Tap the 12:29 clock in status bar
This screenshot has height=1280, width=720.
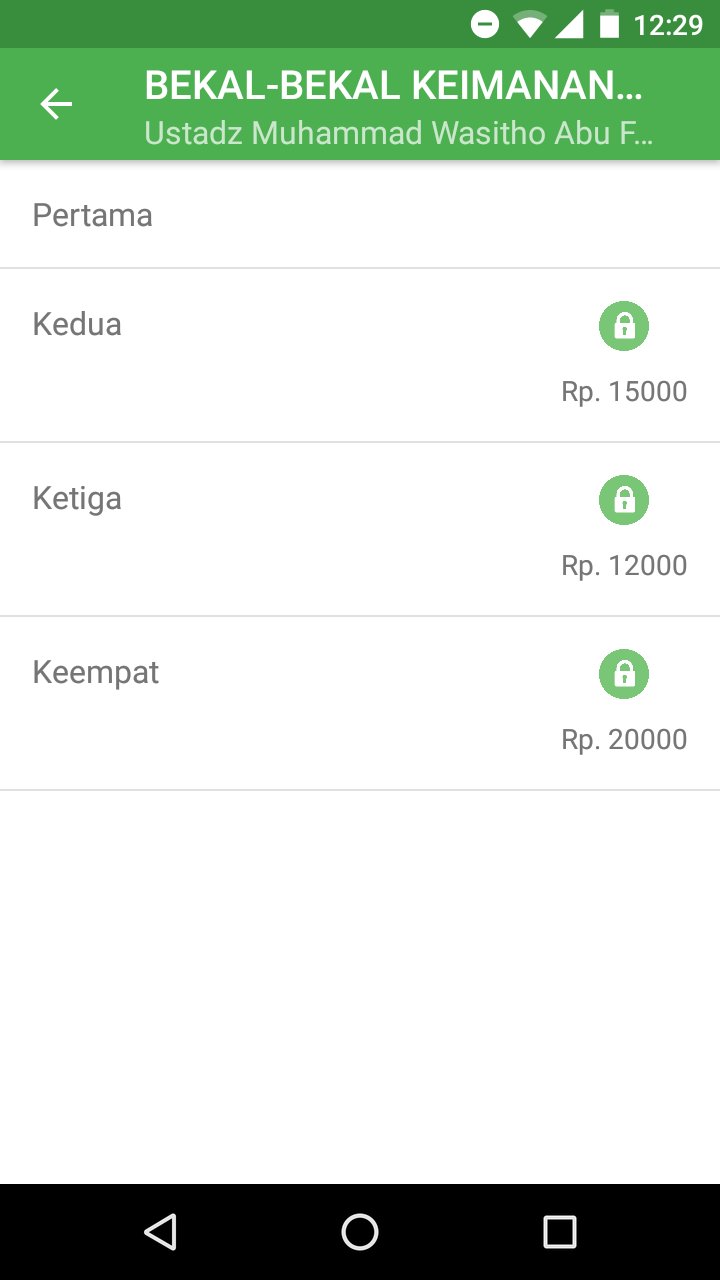coord(668,24)
